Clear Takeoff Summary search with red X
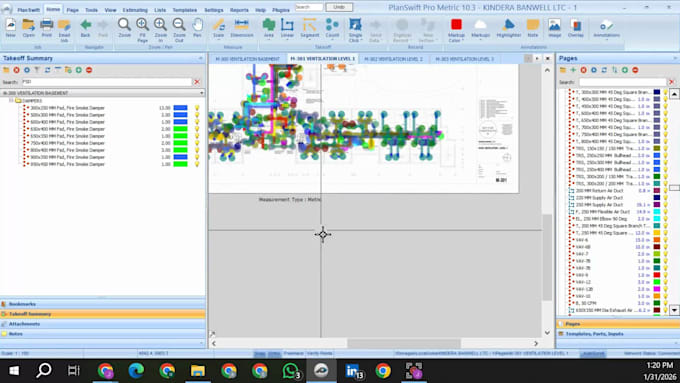Image resolution: width=680 pixels, height=383 pixels. [197, 82]
